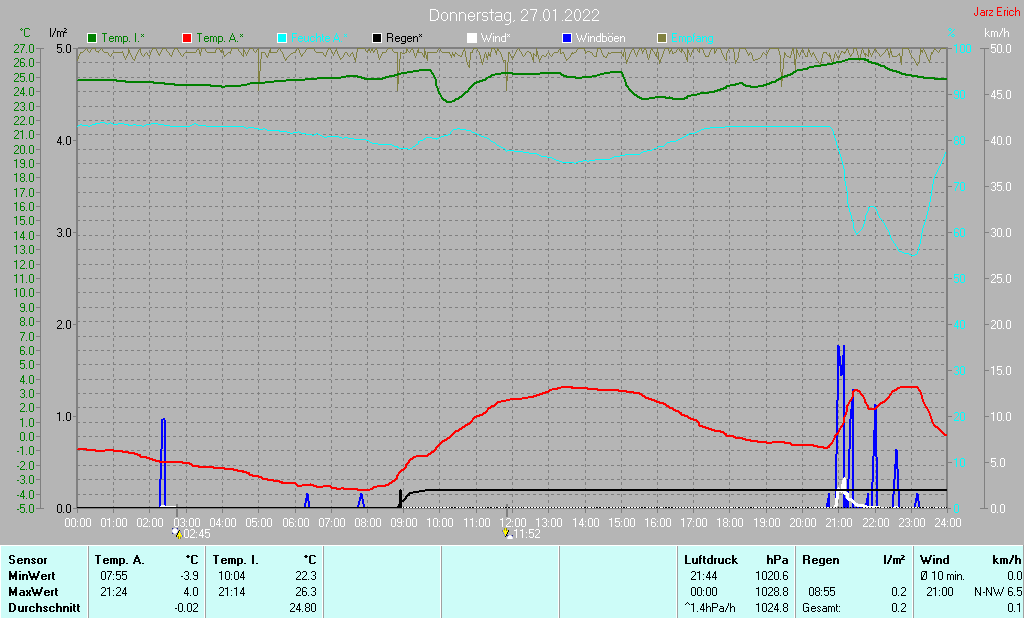Click the 'Wind' column header in the table
Image resolution: width=1024 pixels, height=618 pixels.
935,560
